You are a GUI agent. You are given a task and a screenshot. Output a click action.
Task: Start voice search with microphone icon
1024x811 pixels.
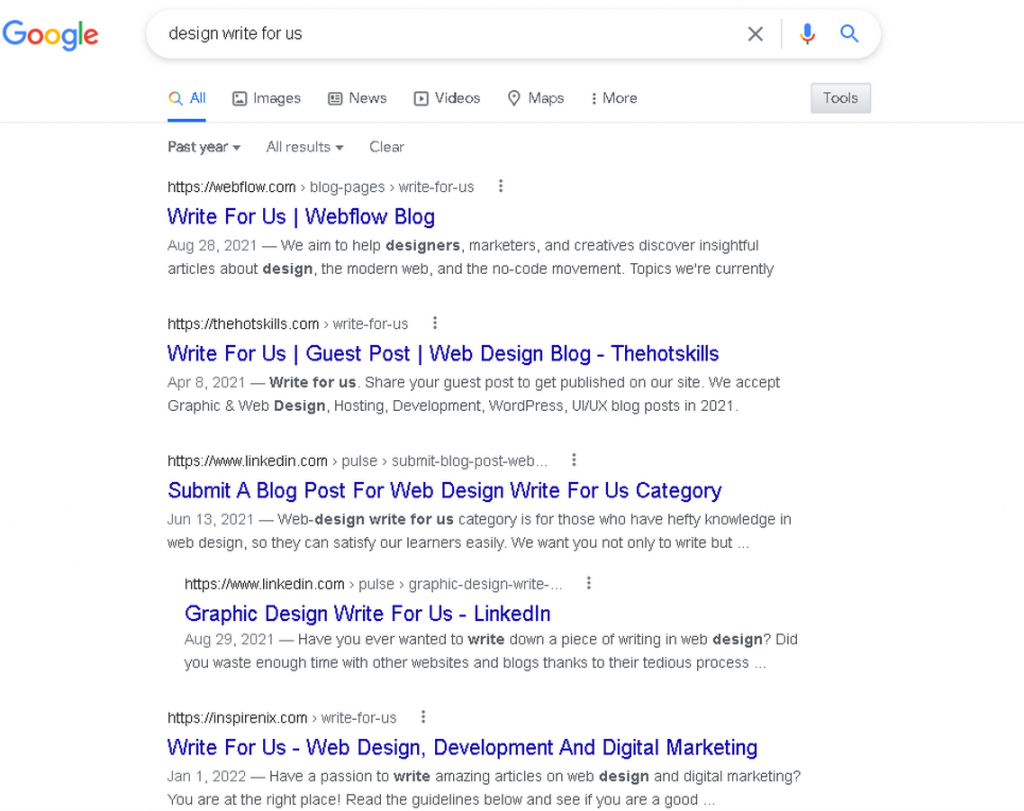pos(807,34)
